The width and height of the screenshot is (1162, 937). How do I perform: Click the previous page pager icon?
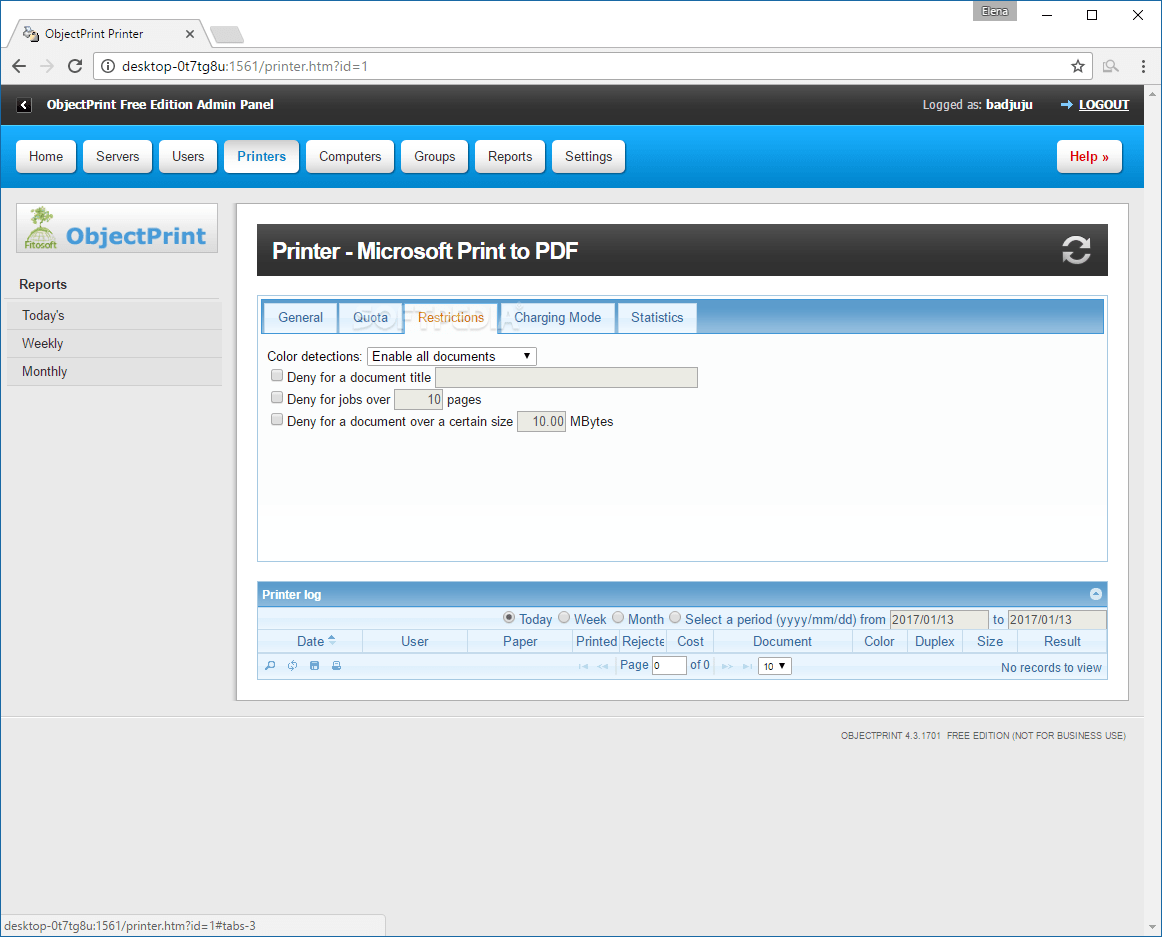602,666
